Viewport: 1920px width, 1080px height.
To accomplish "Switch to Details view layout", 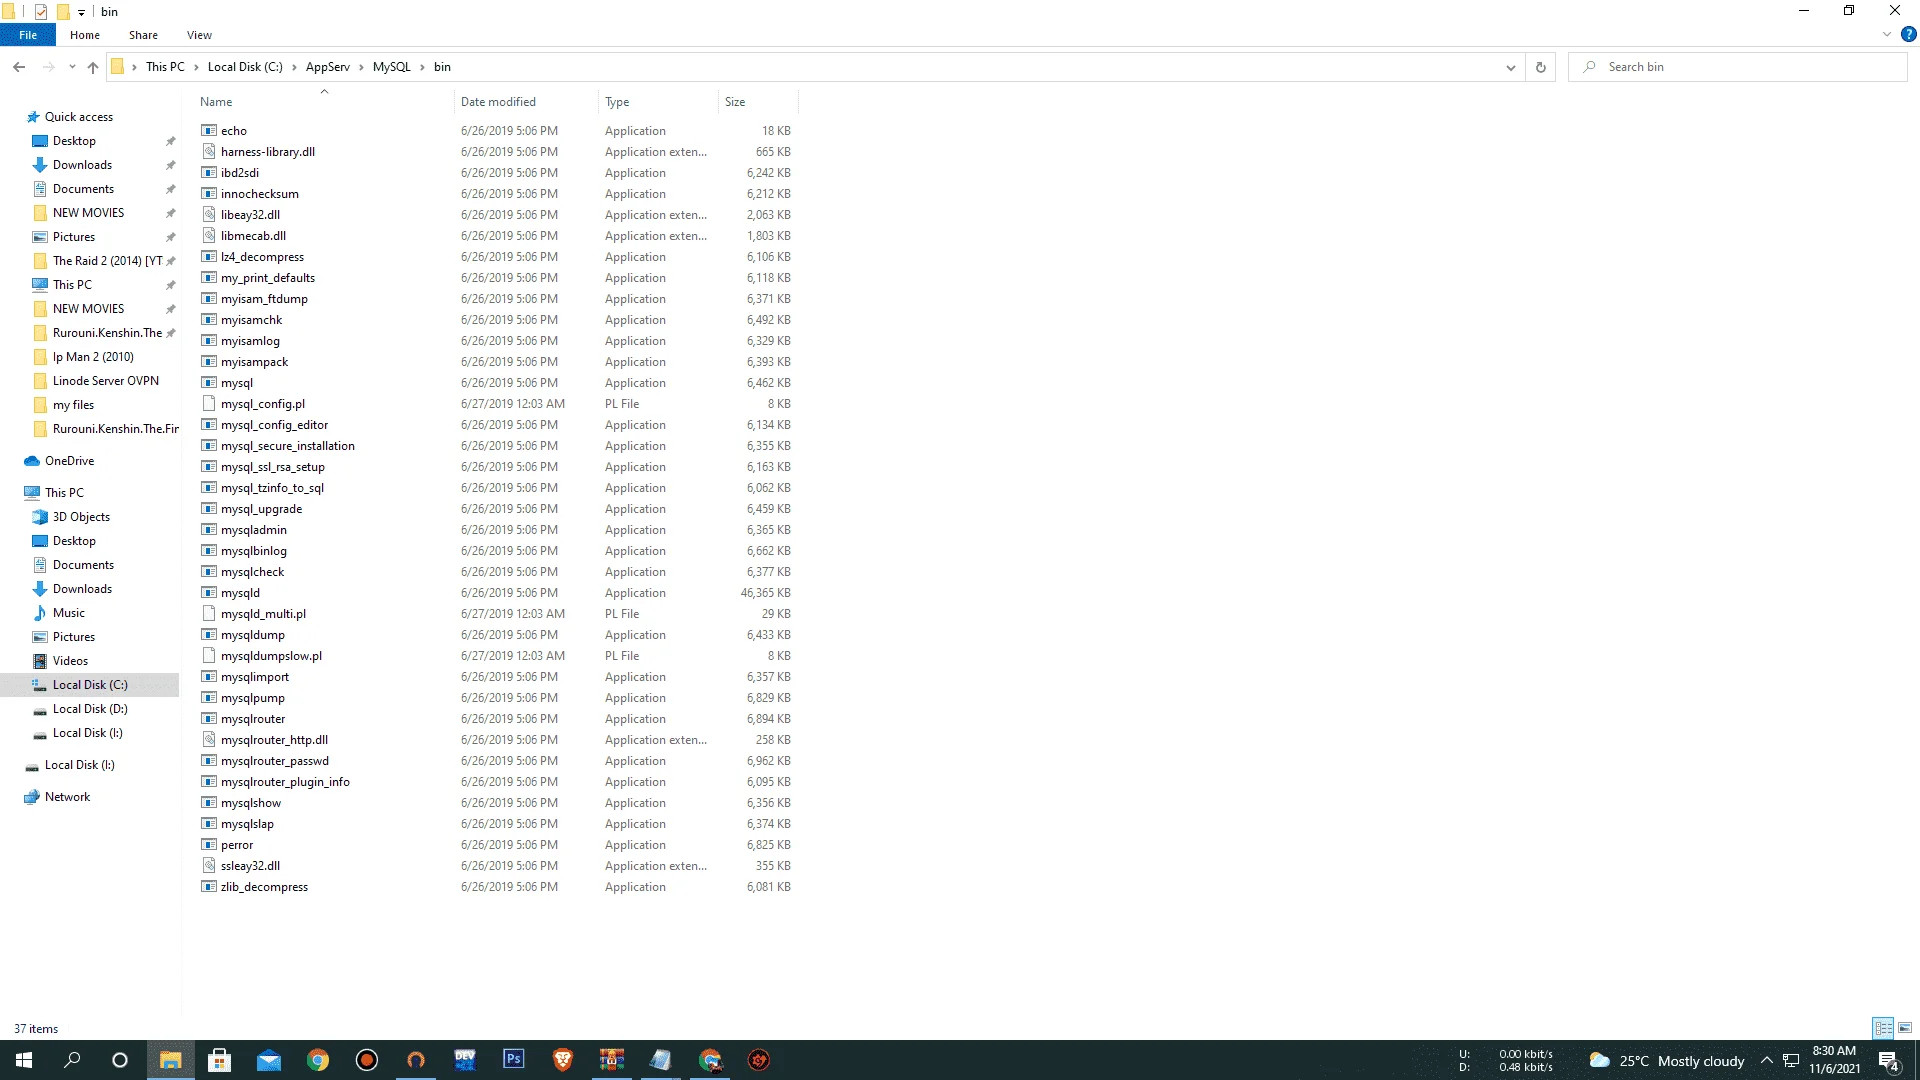I will [1883, 1028].
